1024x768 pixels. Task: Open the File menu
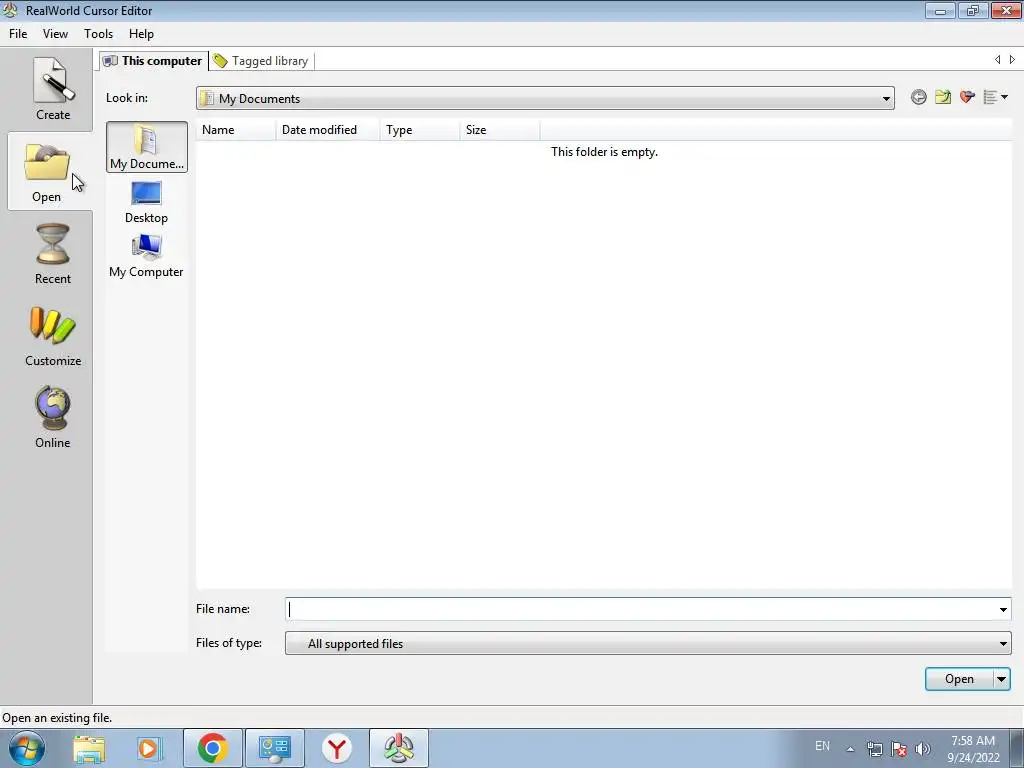[18, 34]
